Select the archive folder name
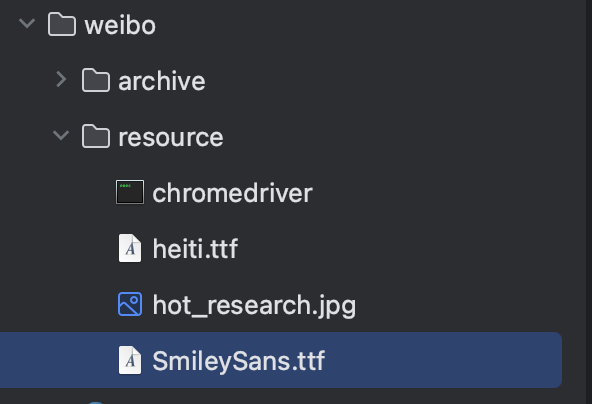 click(162, 81)
